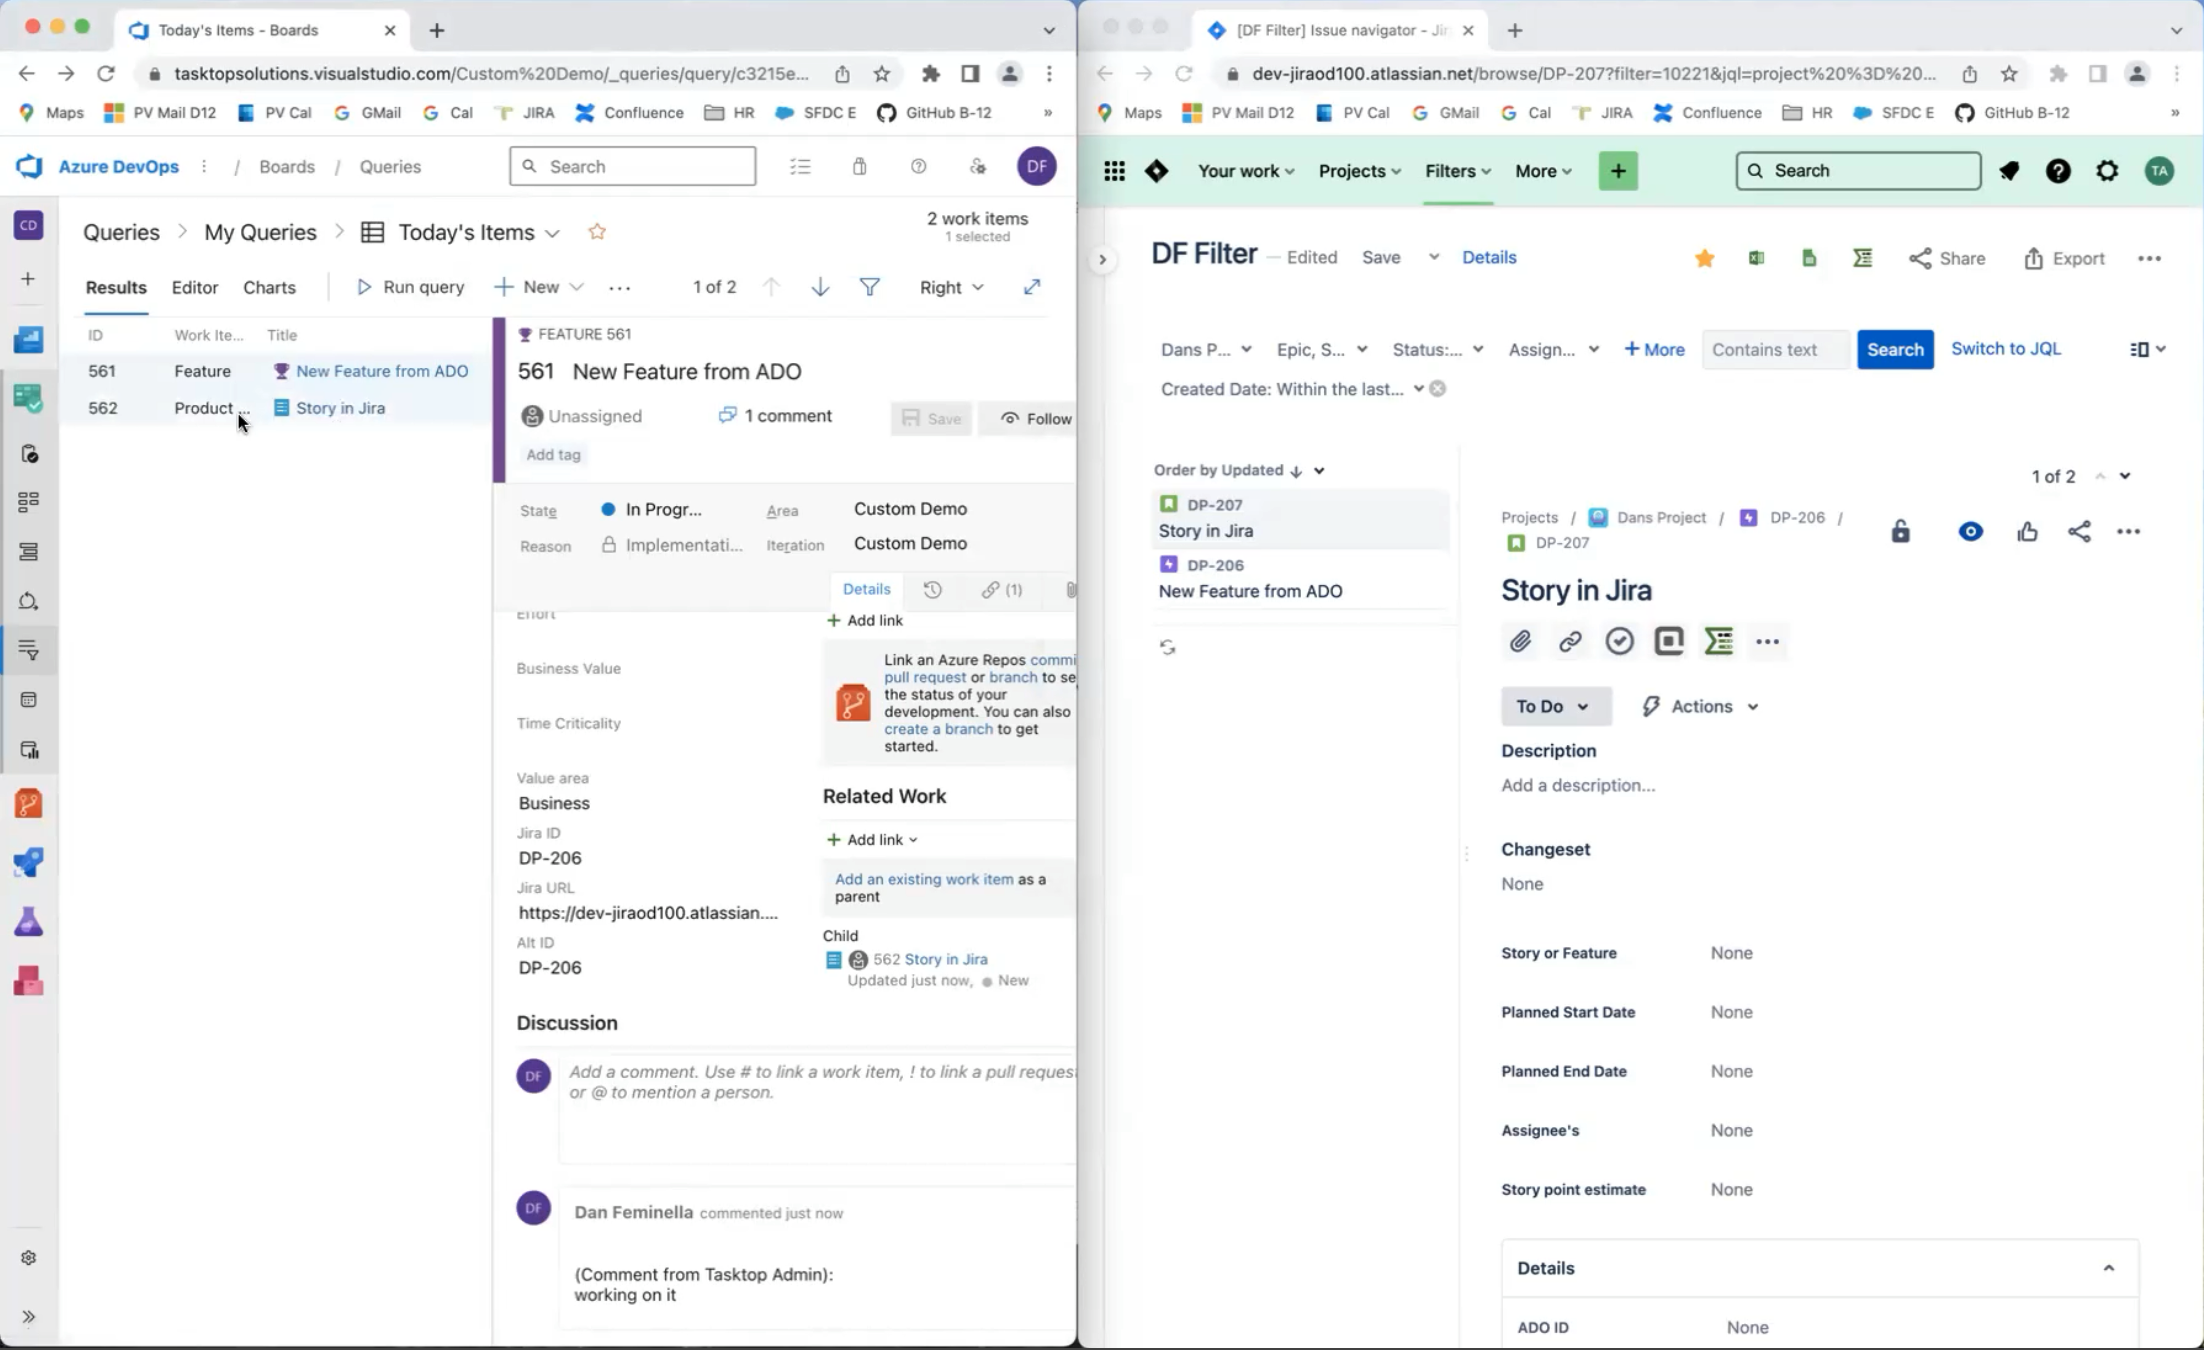Image resolution: width=2204 pixels, height=1350 pixels.
Task: Give feedback thumbs up on Jira issue
Action: 2027,531
